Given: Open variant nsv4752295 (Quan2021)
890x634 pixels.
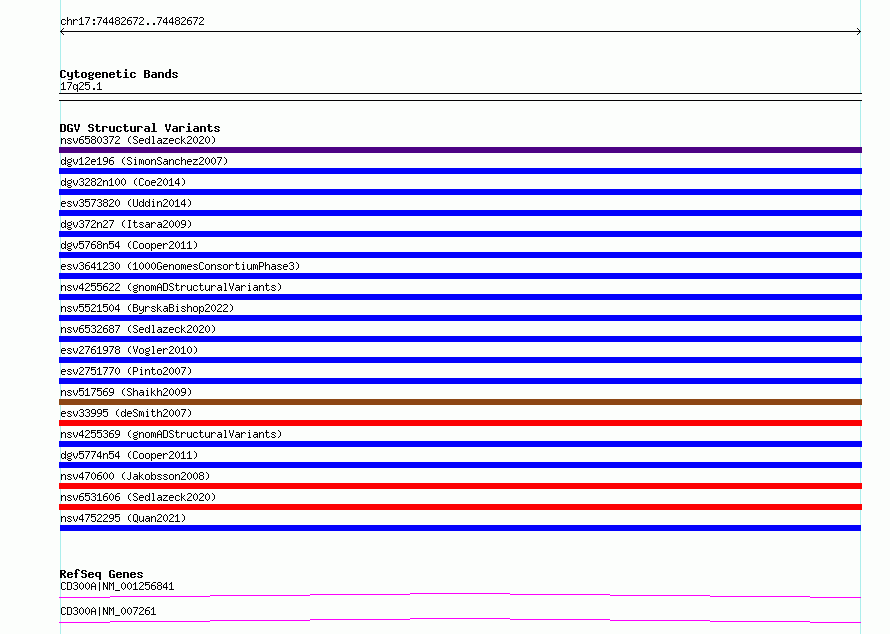Looking at the screenshot, I should click(x=123, y=518).
